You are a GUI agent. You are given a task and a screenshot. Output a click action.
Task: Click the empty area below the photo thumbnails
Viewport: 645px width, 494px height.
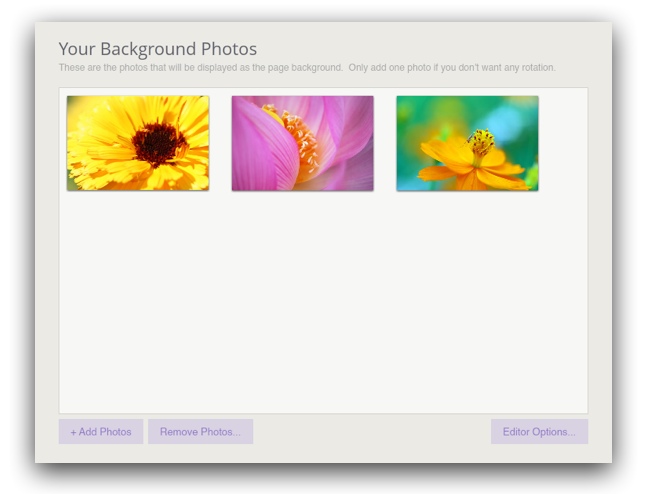[322, 300]
